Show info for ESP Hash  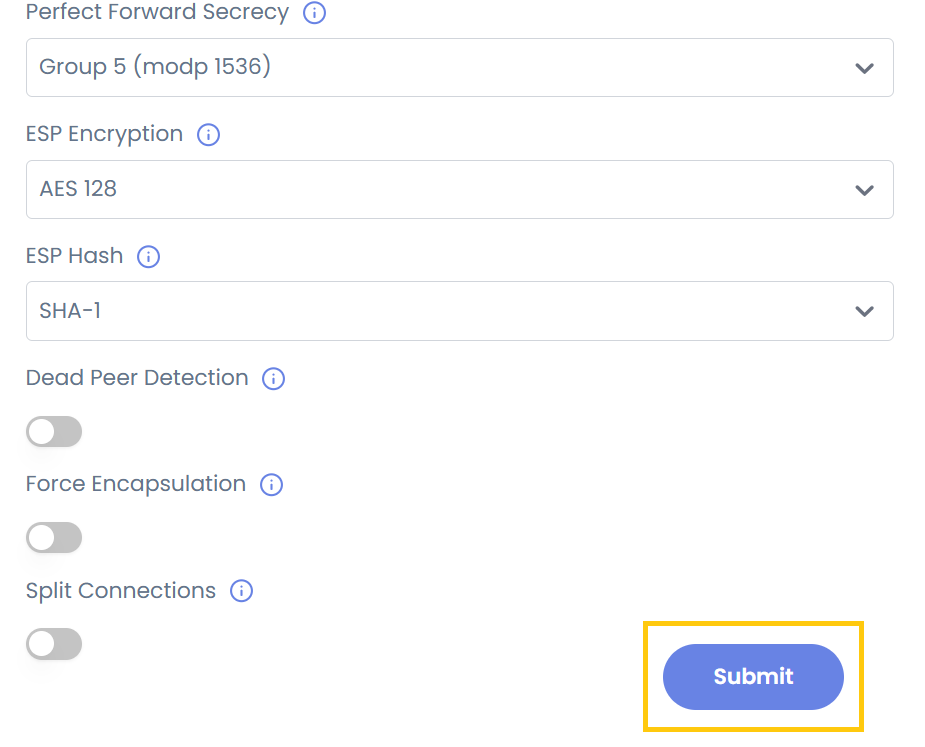[148, 257]
